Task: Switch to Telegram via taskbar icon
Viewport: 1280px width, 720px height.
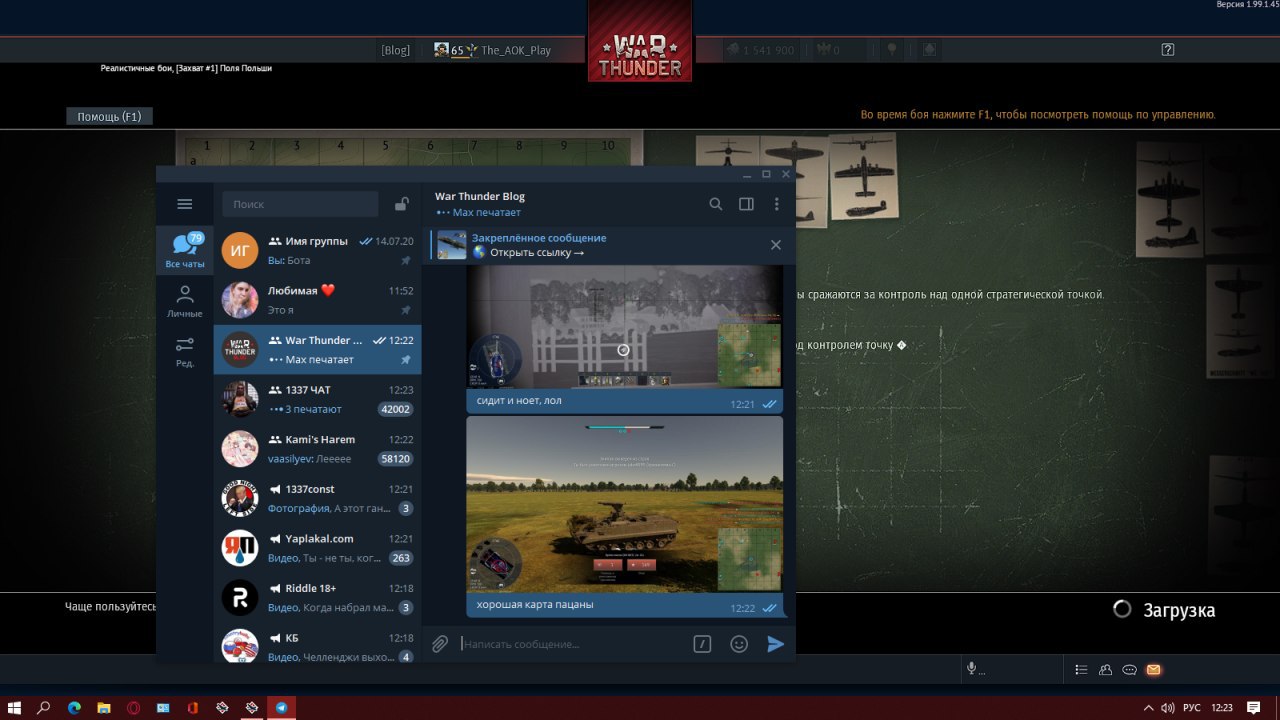Action: pyautogui.click(x=281, y=707)
